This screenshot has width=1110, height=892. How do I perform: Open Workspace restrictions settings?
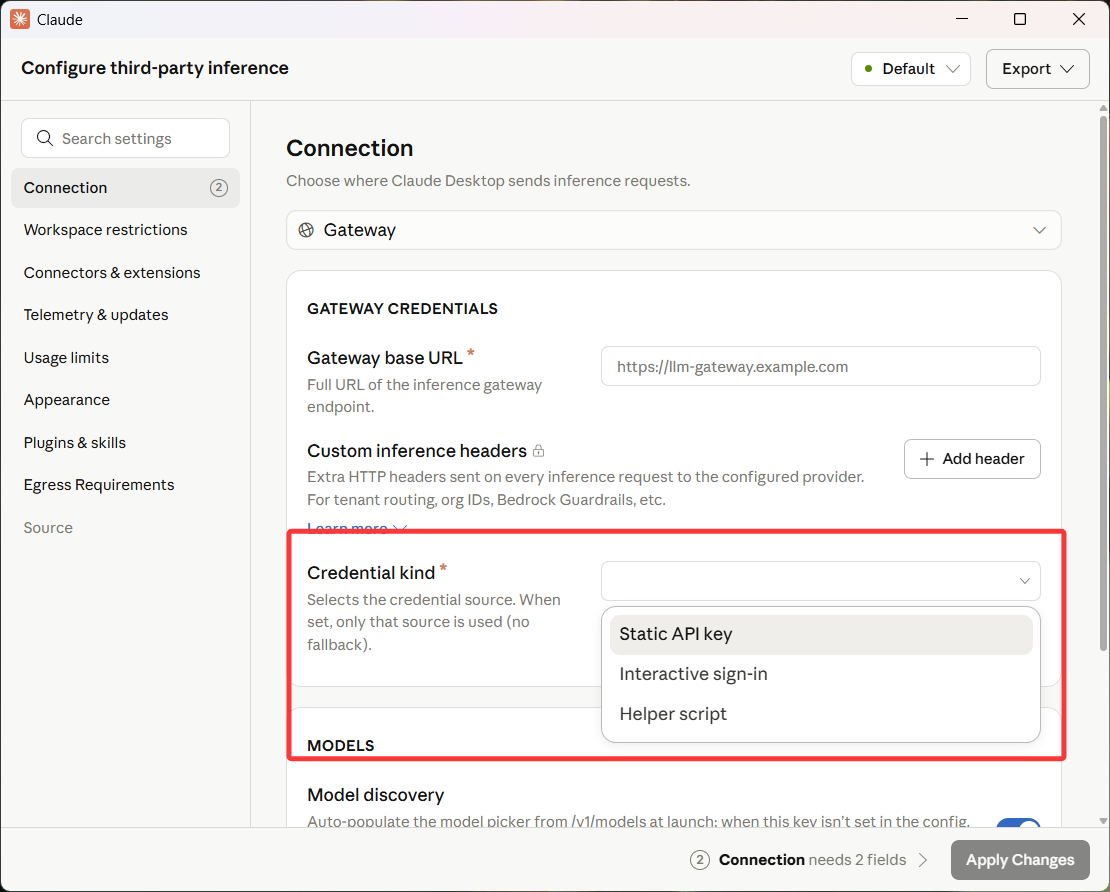pyautogui.click(x=125, y=230)
